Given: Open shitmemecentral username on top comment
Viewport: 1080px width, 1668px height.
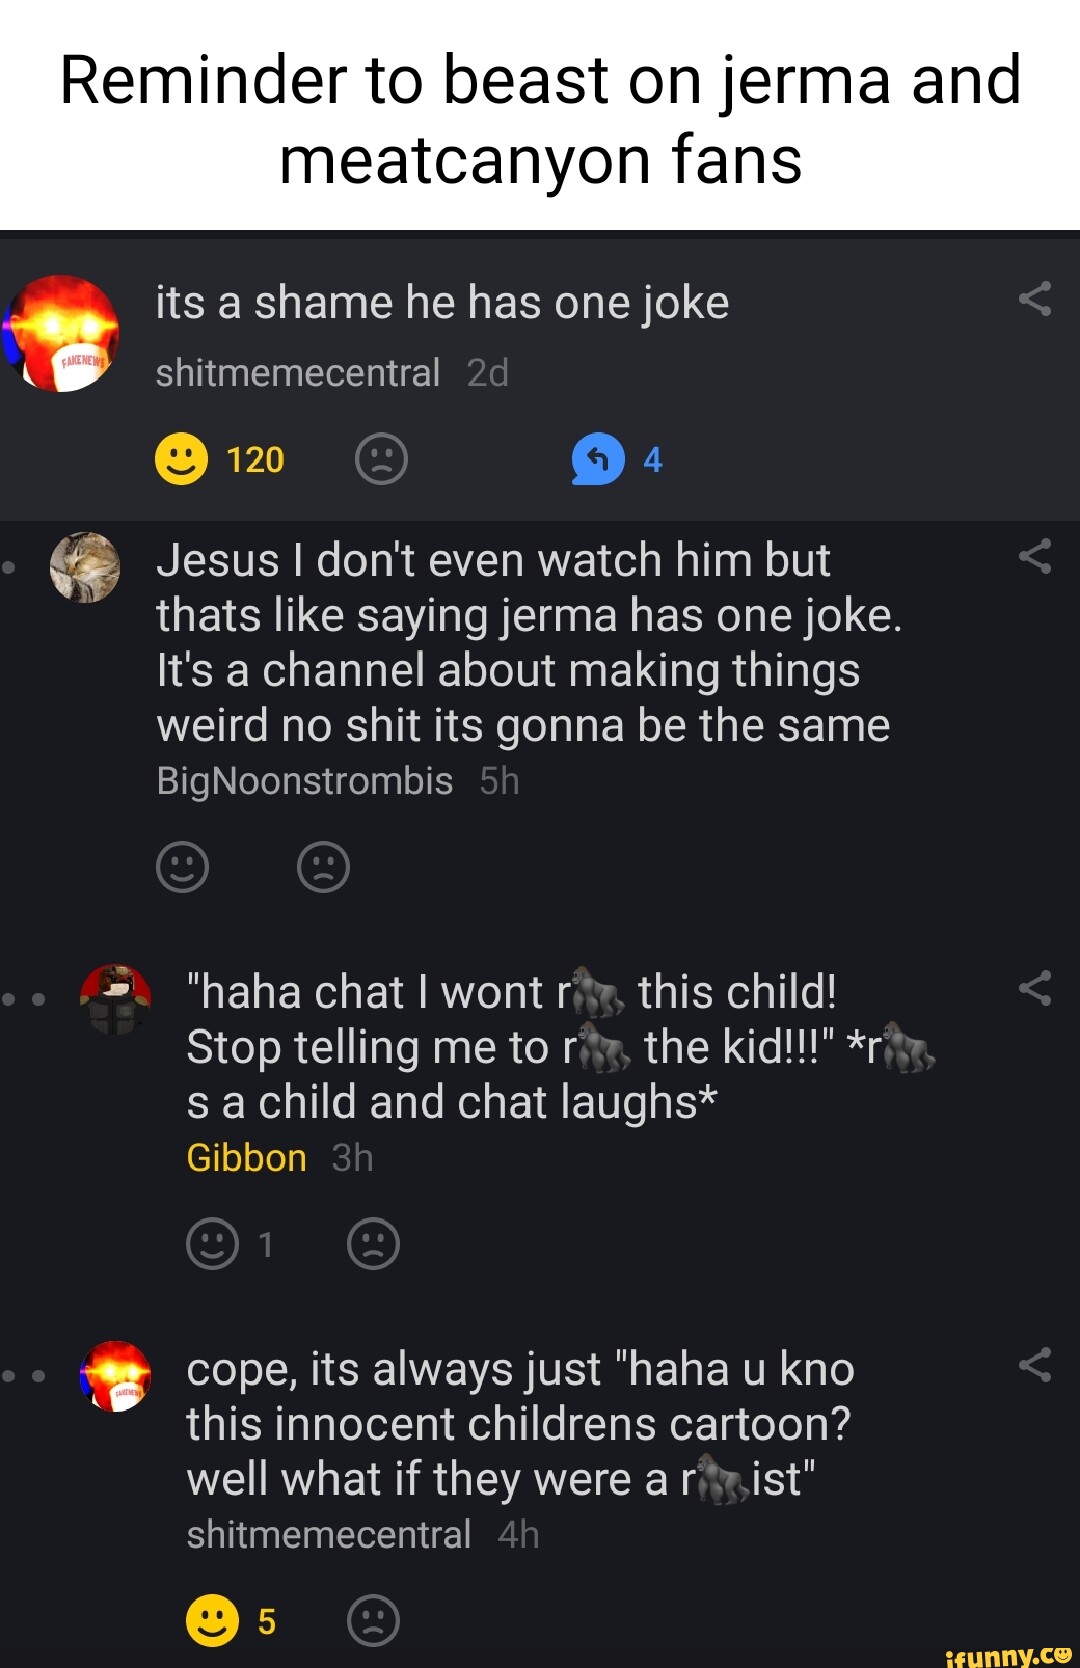Looking at the screenshot, I should click(297, 373).
